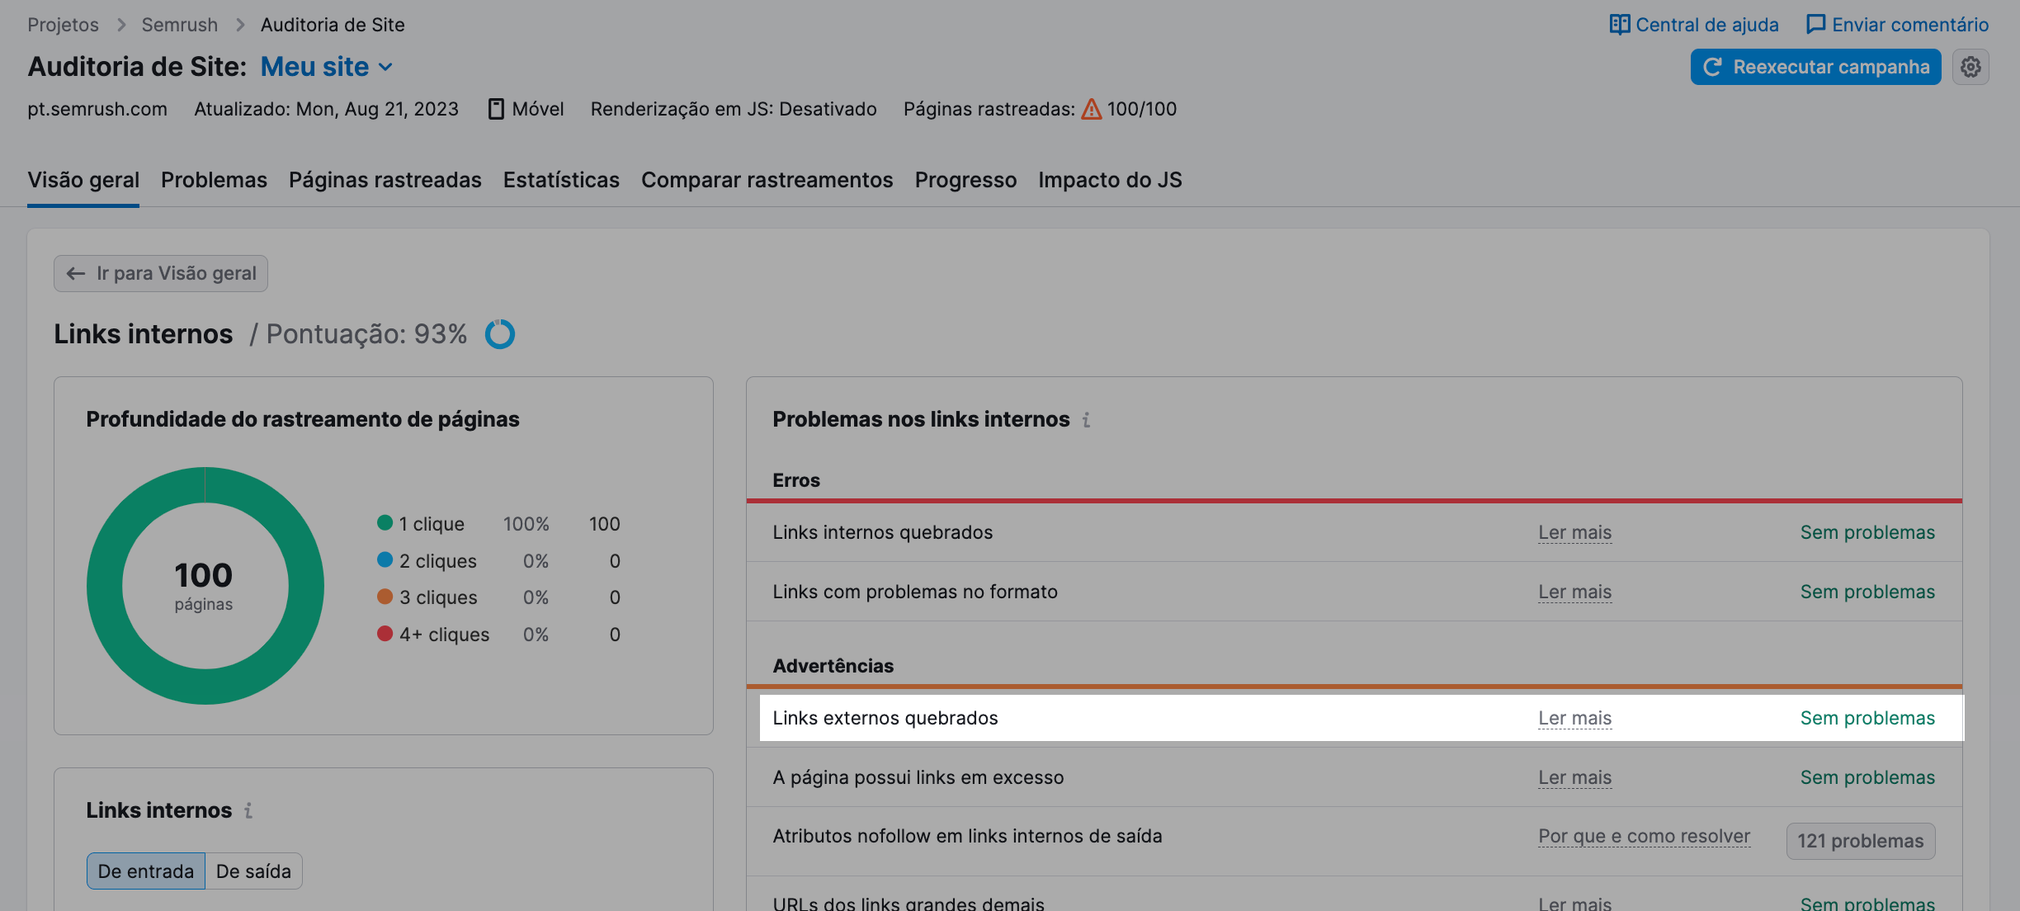Click the blue 2 cliques legend dot
Viewport: 2020px width, 911px height.
pos(384,560)
